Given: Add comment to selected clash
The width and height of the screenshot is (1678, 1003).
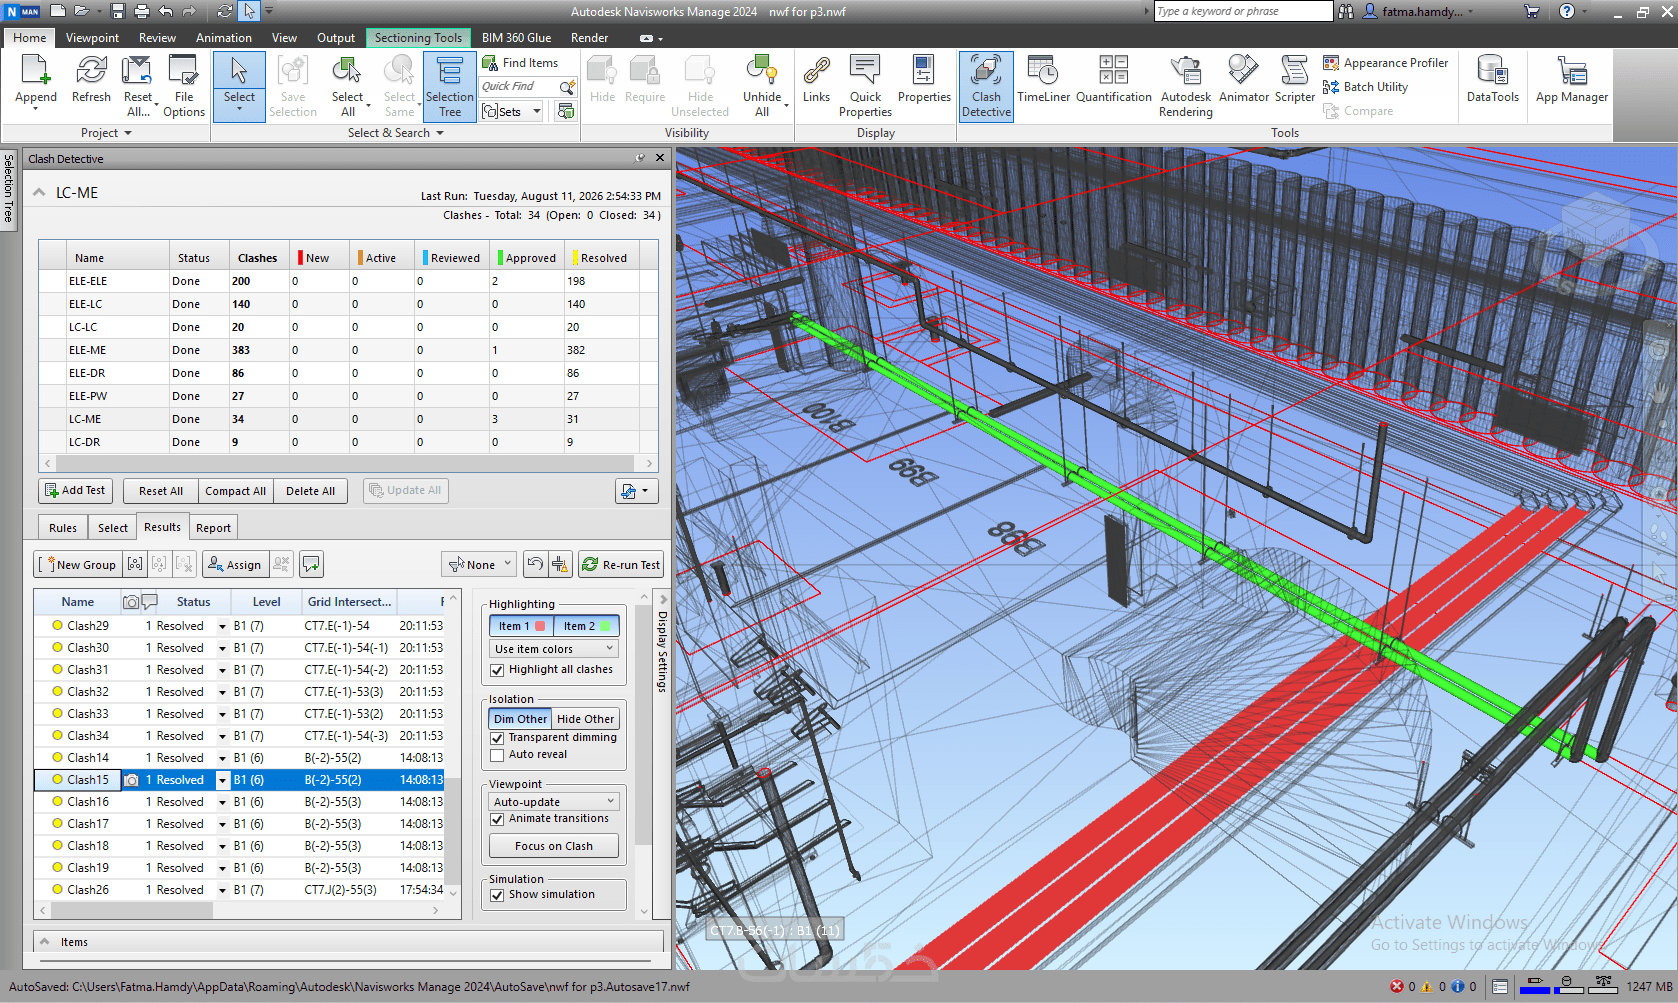Looking at the screenshot, I should pyautogui.click(x=312, y=565).
